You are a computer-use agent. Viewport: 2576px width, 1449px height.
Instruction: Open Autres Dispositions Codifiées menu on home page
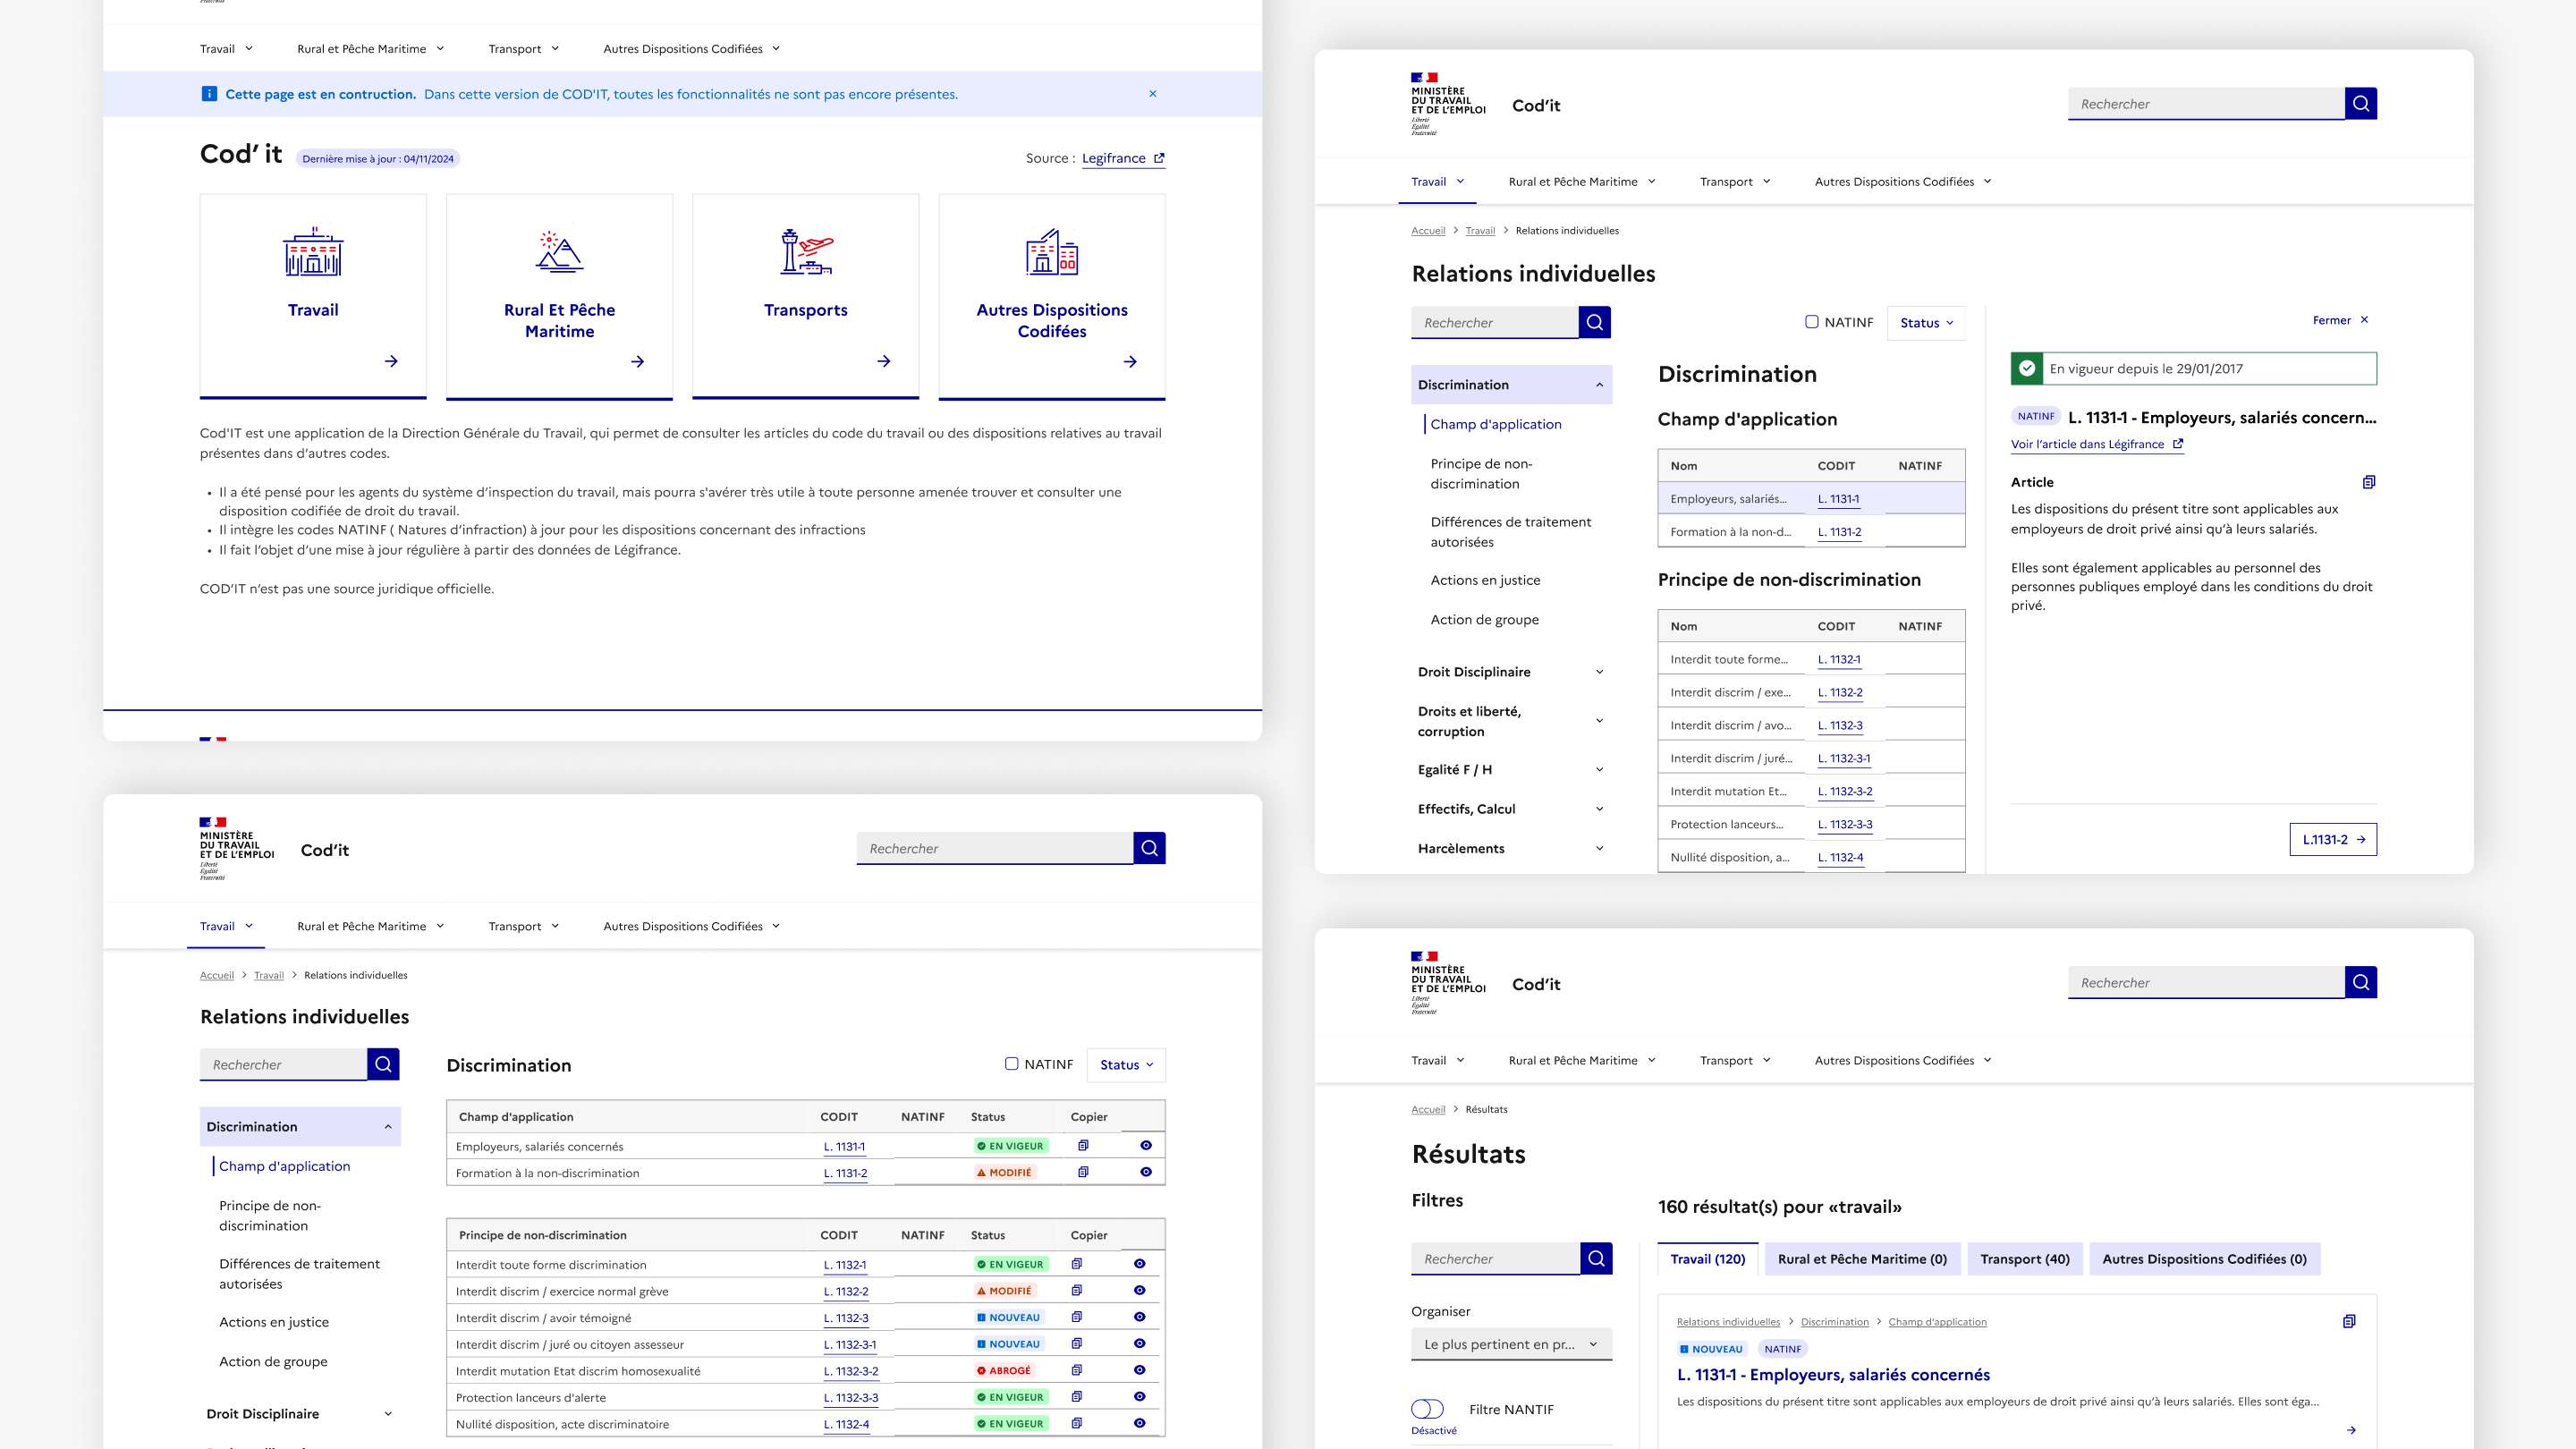(691, 49)
